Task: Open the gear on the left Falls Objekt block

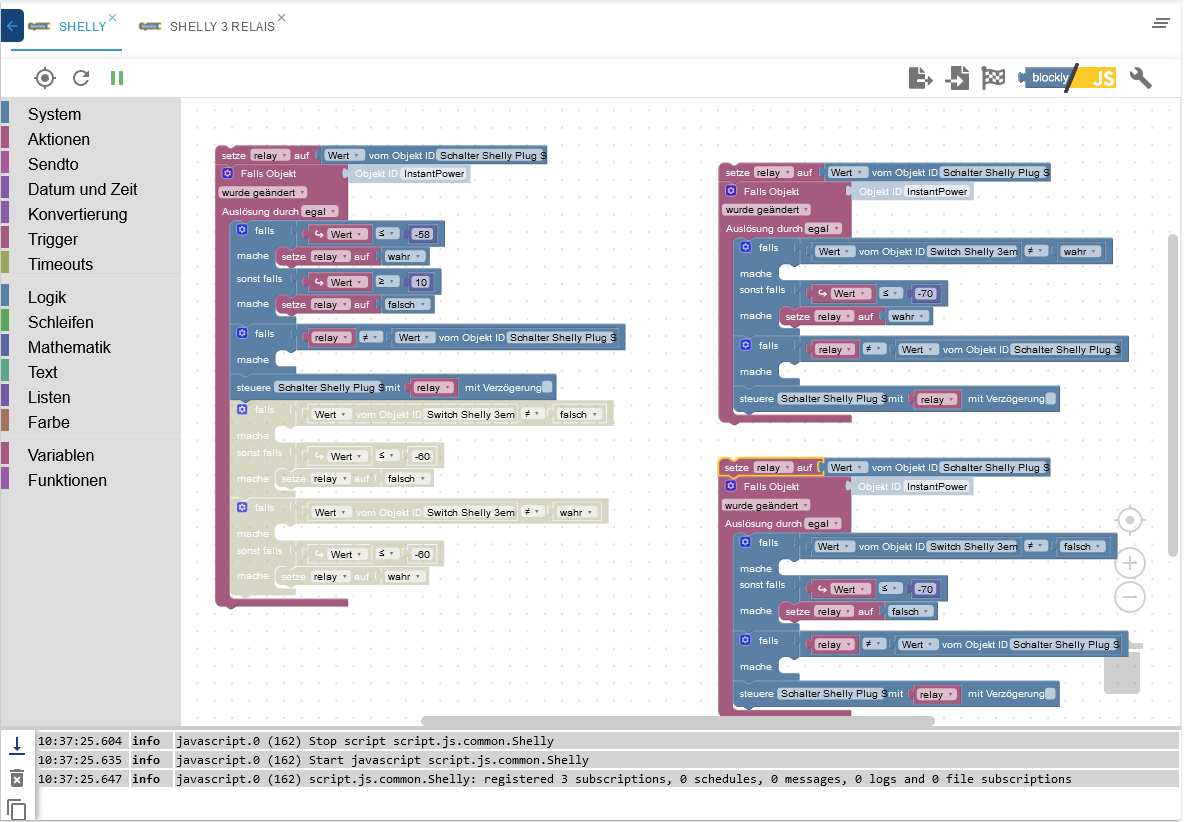Action: tap(227, 174)
